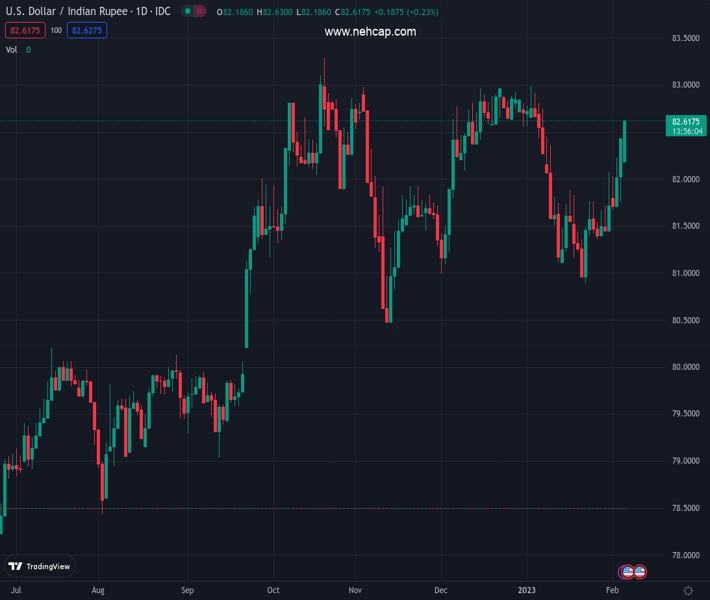This screenshot has width=710, height=600.
Task: Click the www.nehcap.com watermark text
Action: 370,32
